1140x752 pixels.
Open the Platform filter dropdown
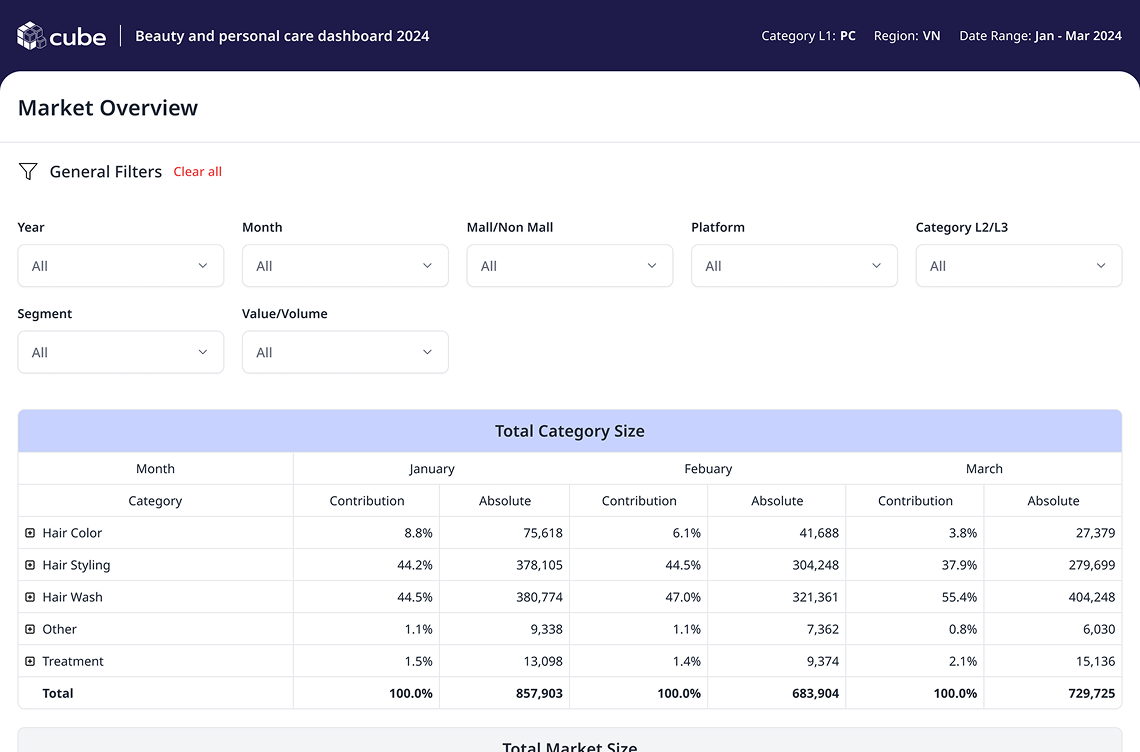click(794, 266)
